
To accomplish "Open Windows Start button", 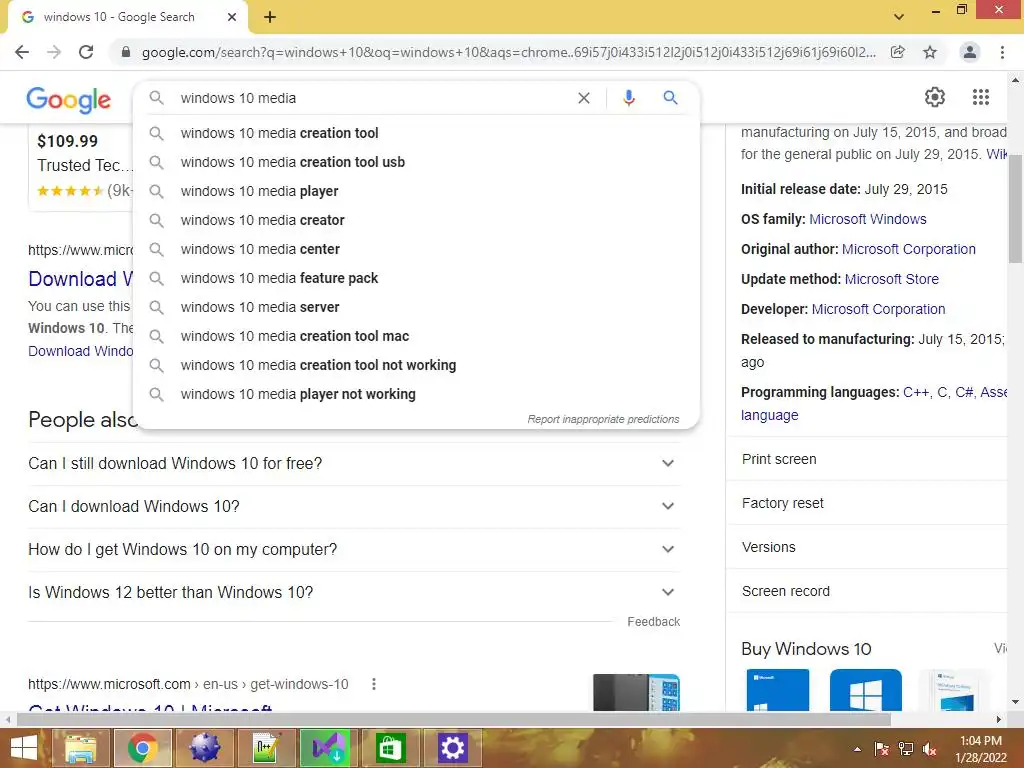I will pyautogui.click(x=24, y=748).
